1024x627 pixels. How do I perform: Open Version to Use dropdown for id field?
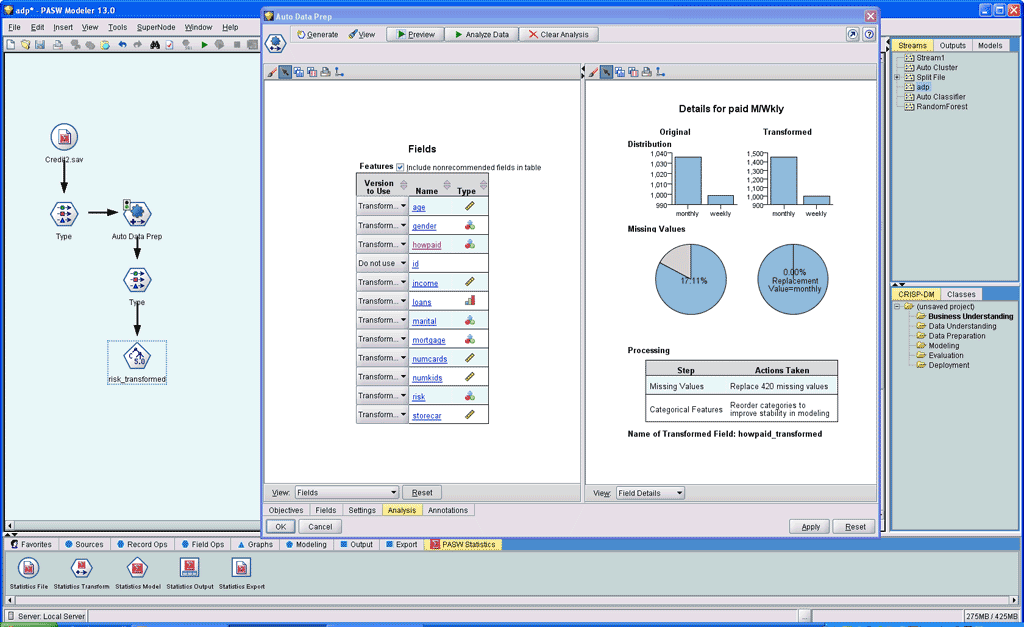[x=382, y=263]
